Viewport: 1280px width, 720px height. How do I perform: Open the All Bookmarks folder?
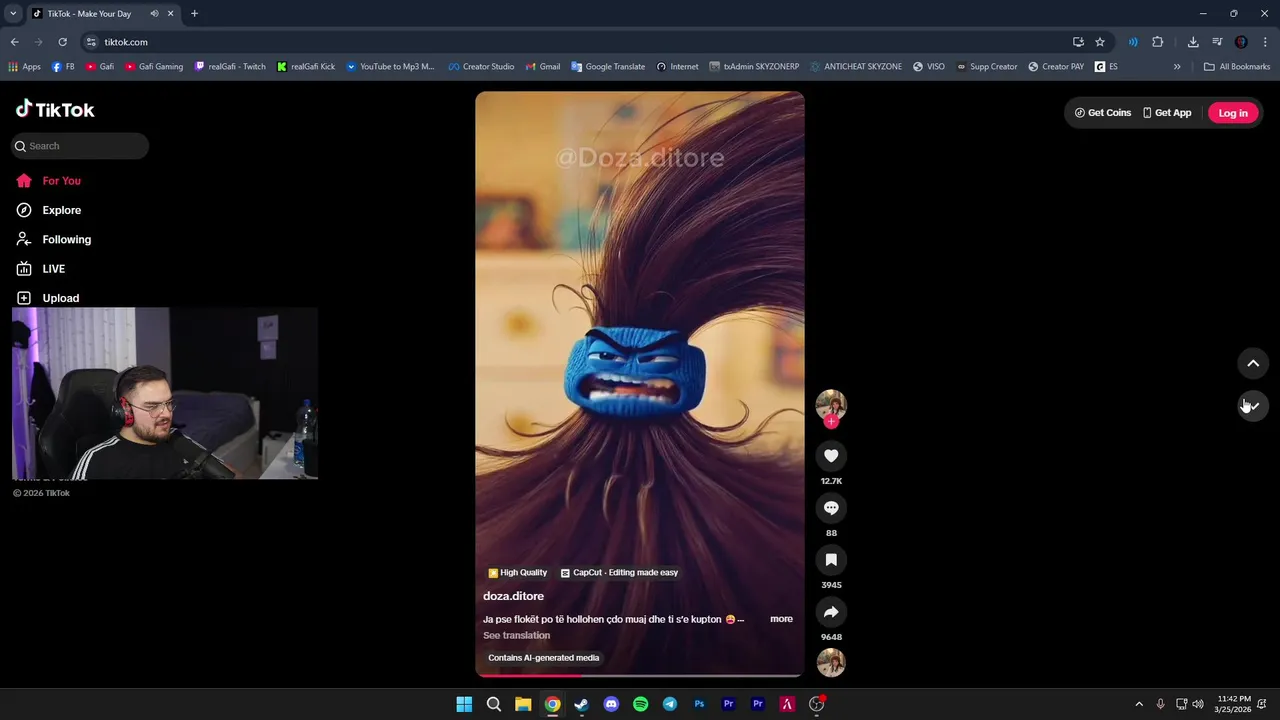(x=1237, y=67)
